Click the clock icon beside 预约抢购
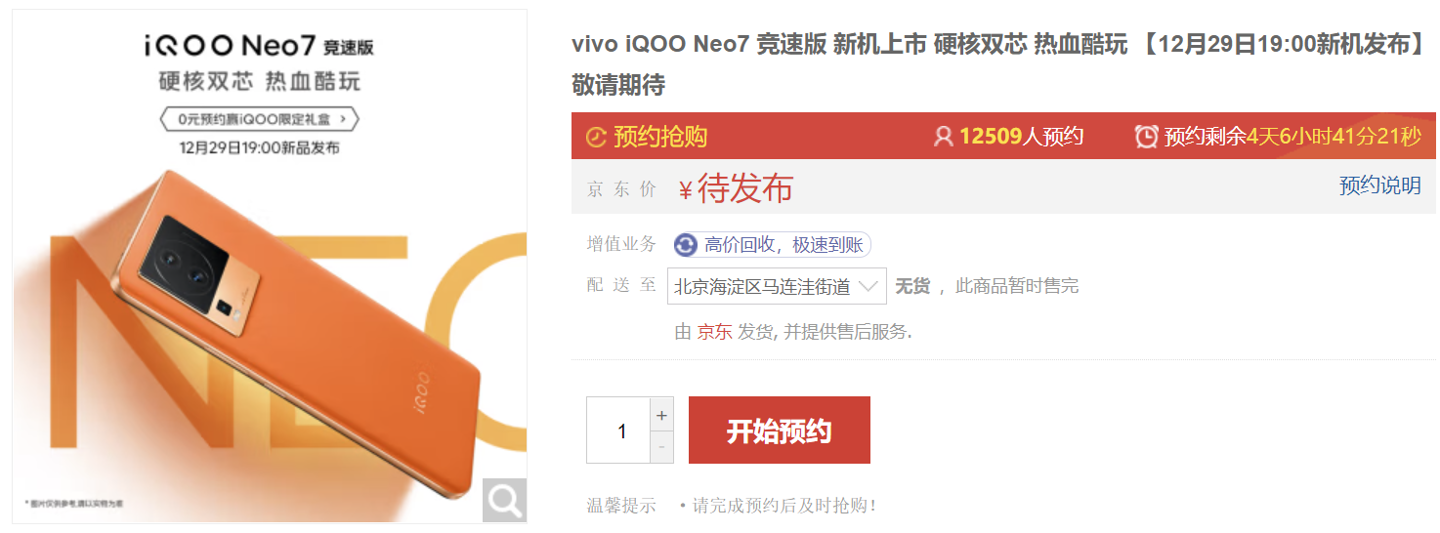This screenshot has height=533, width=1440. pyautogui.click(x=596, y=137)
